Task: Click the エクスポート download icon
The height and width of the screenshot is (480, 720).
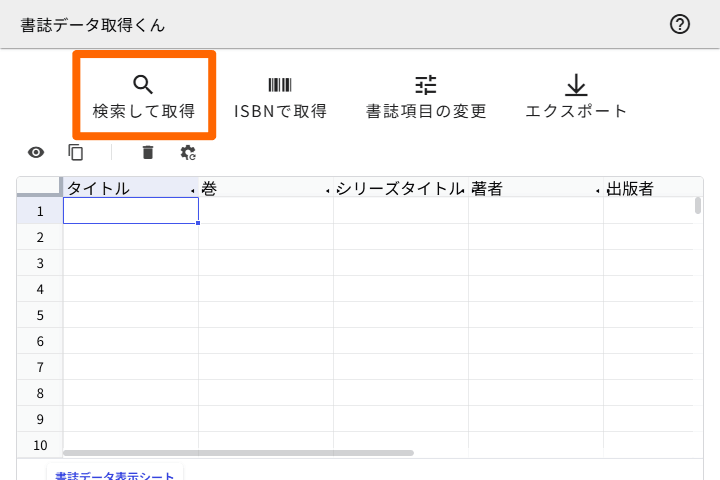Action: [576, 85]
